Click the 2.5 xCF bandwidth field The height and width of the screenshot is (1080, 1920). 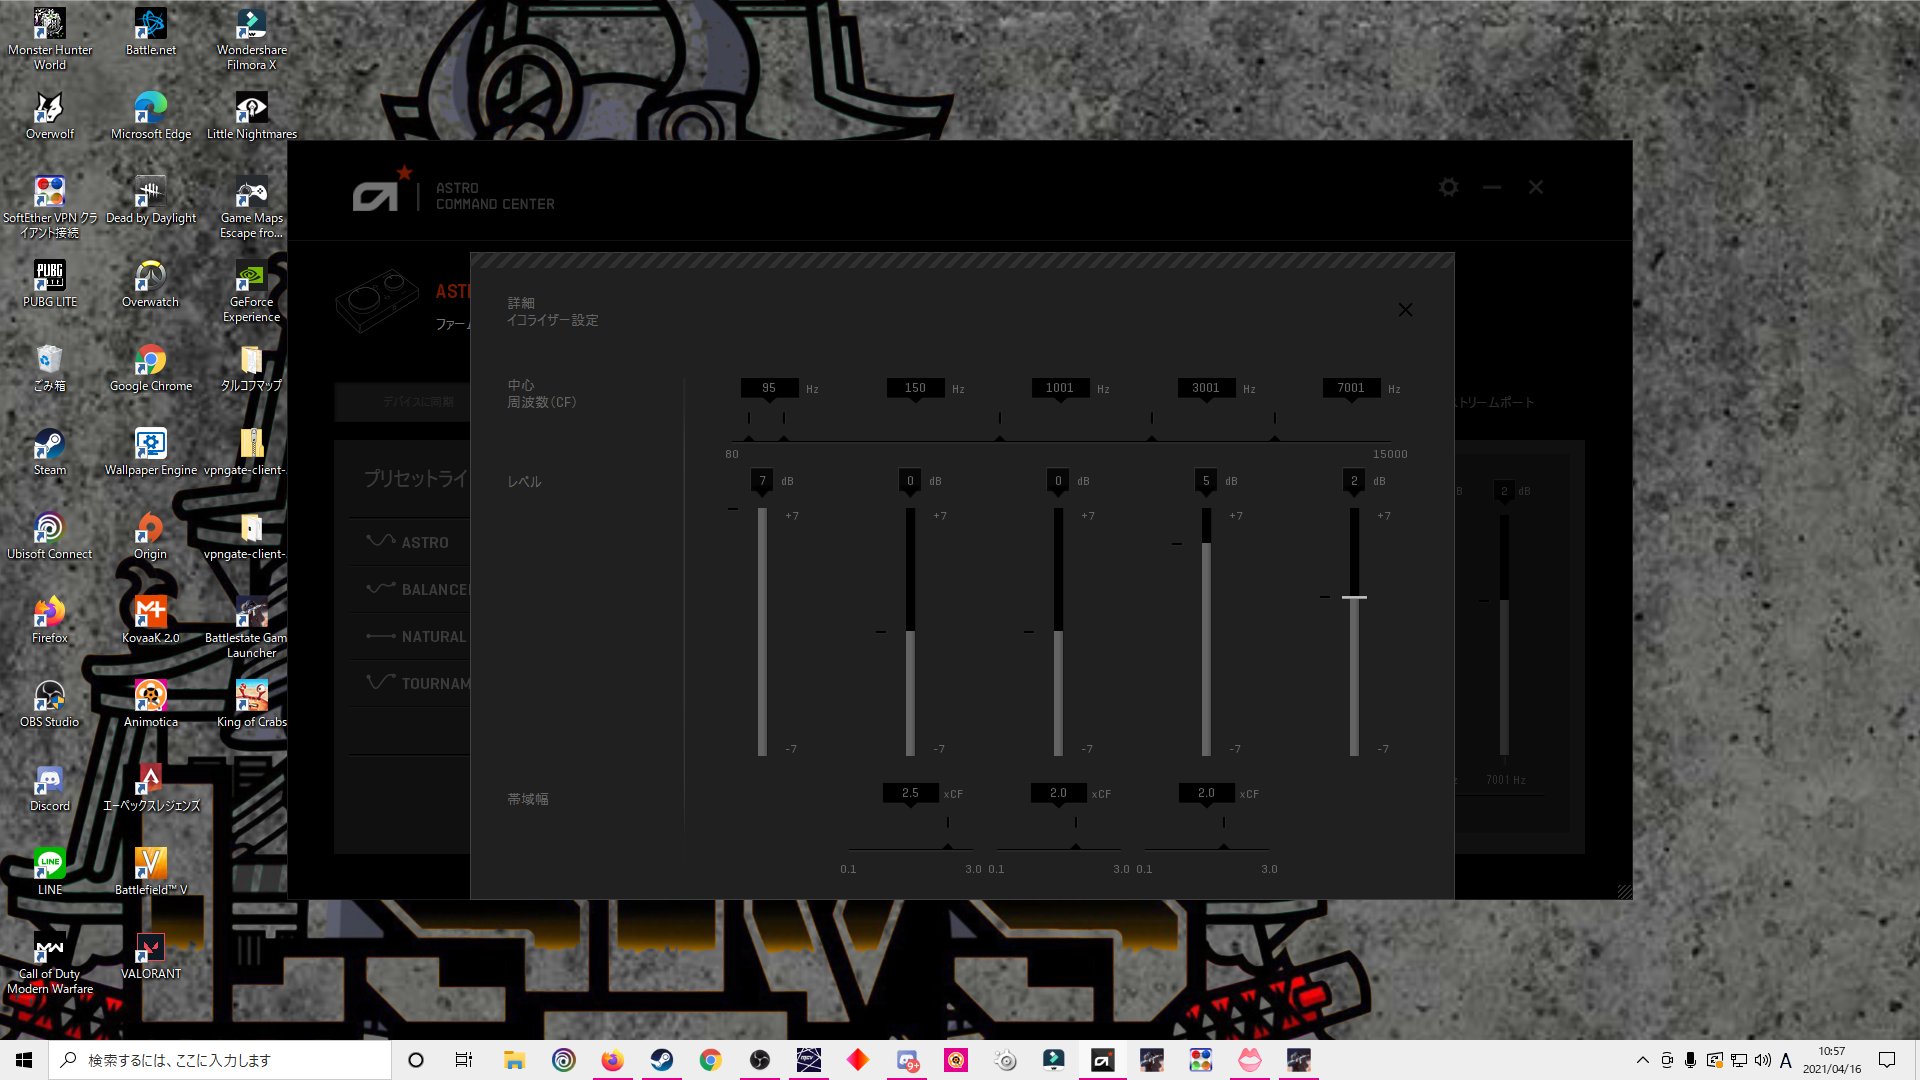coord(910,793)
